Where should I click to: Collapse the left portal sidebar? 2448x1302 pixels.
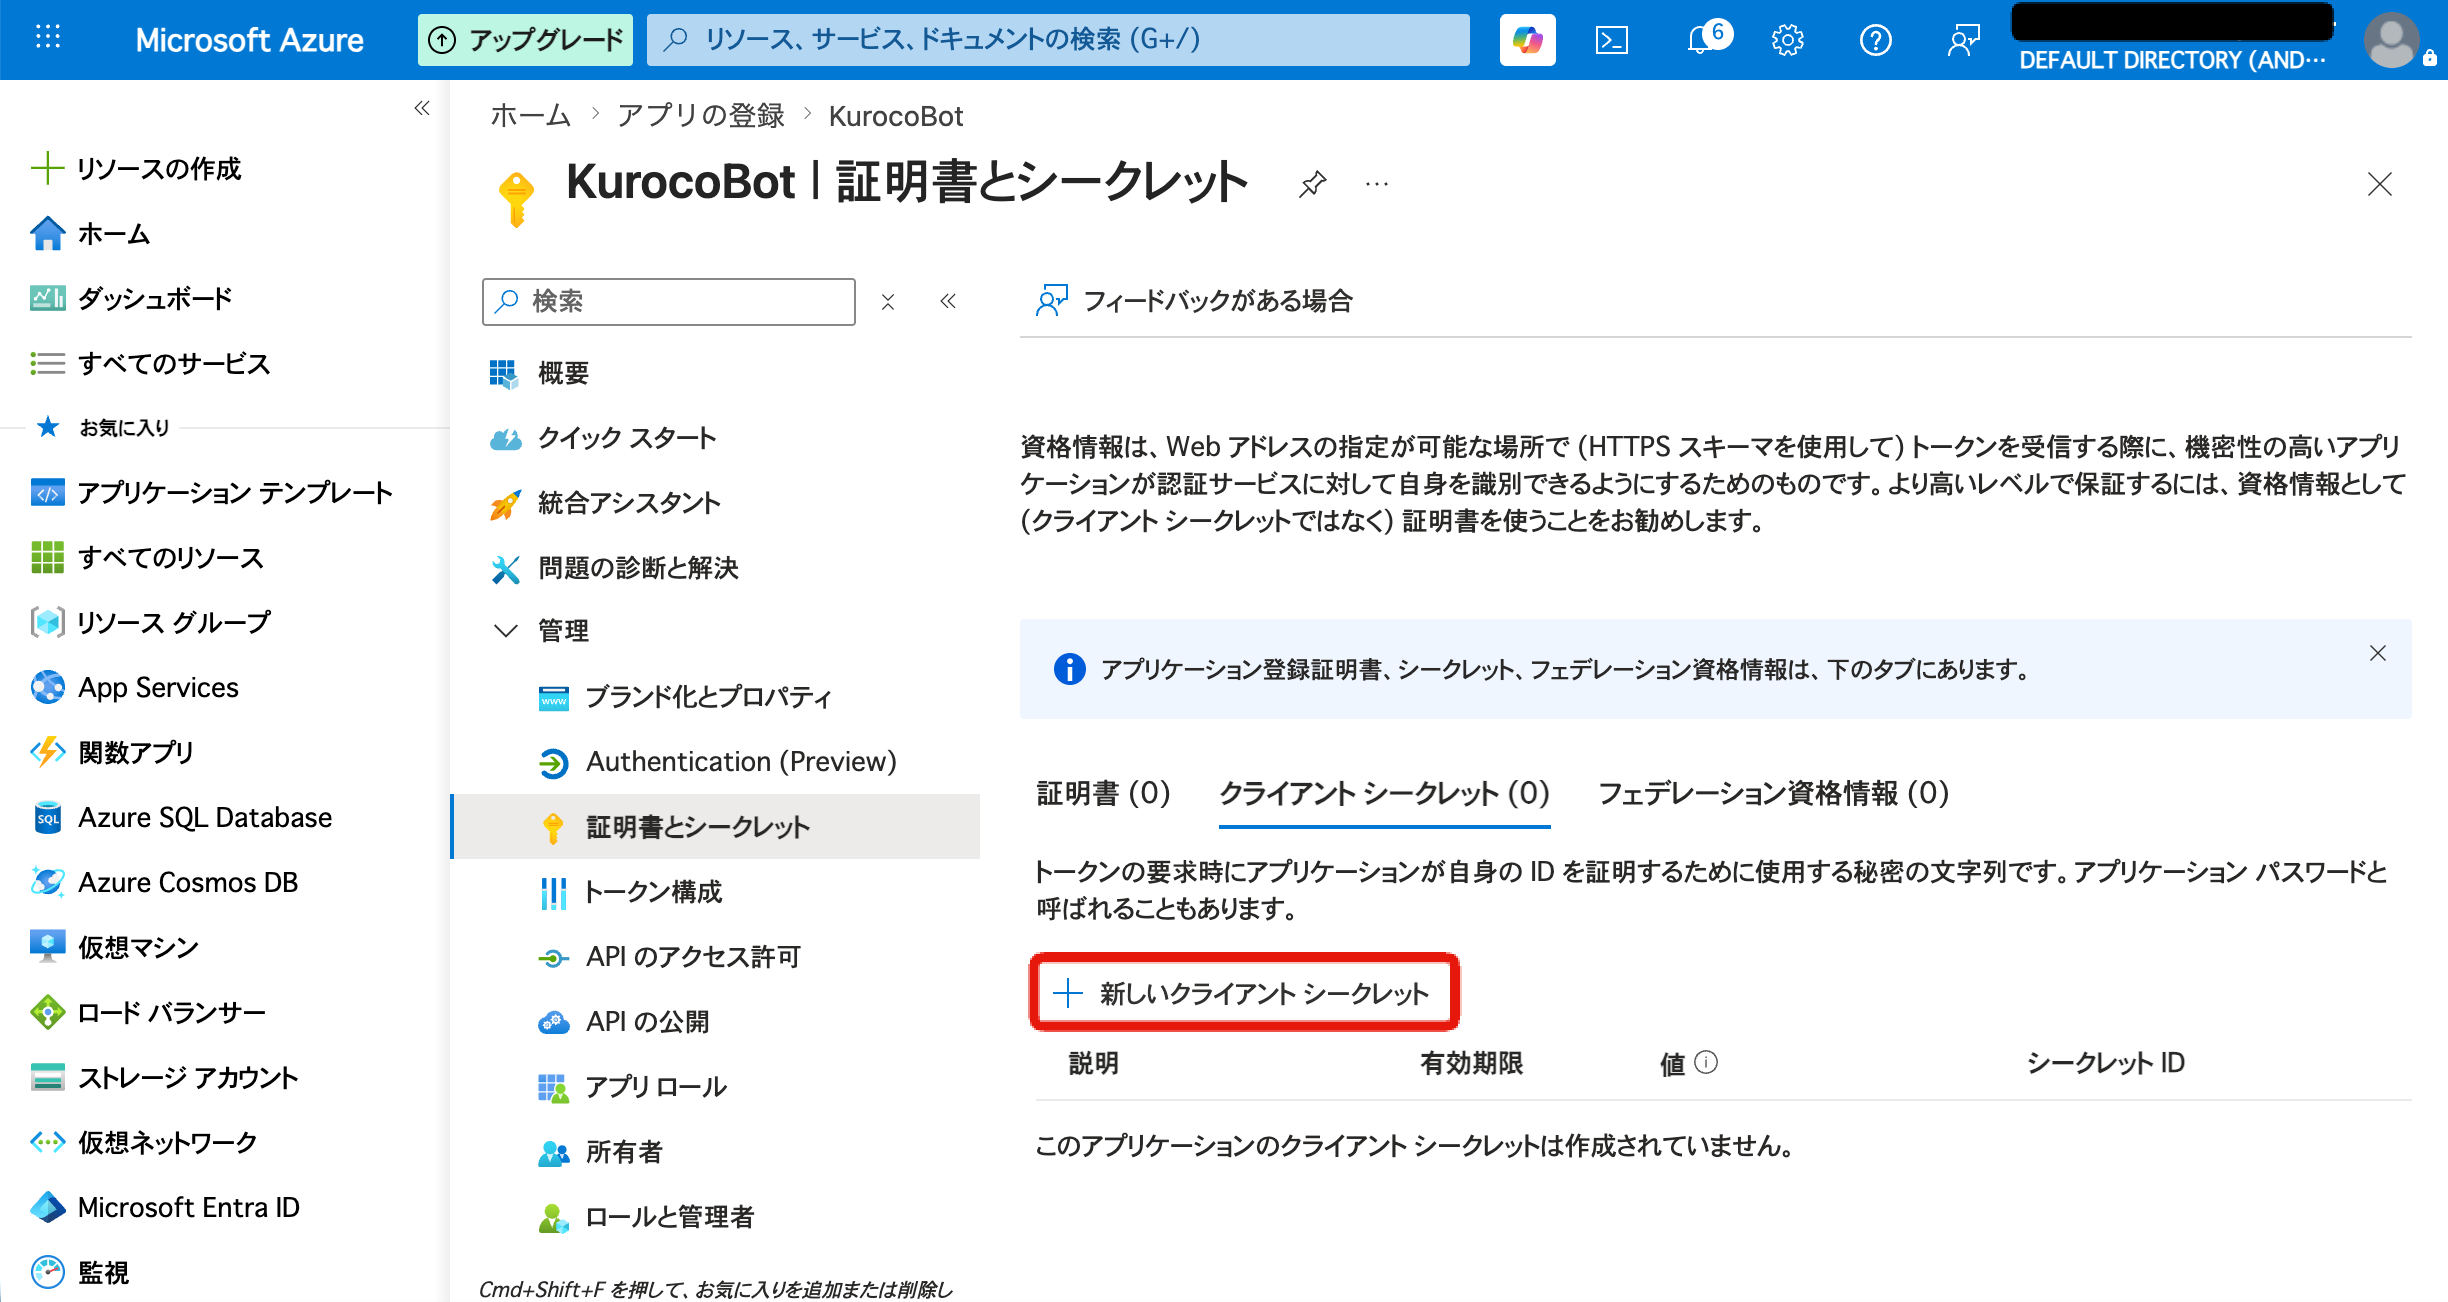422,108
